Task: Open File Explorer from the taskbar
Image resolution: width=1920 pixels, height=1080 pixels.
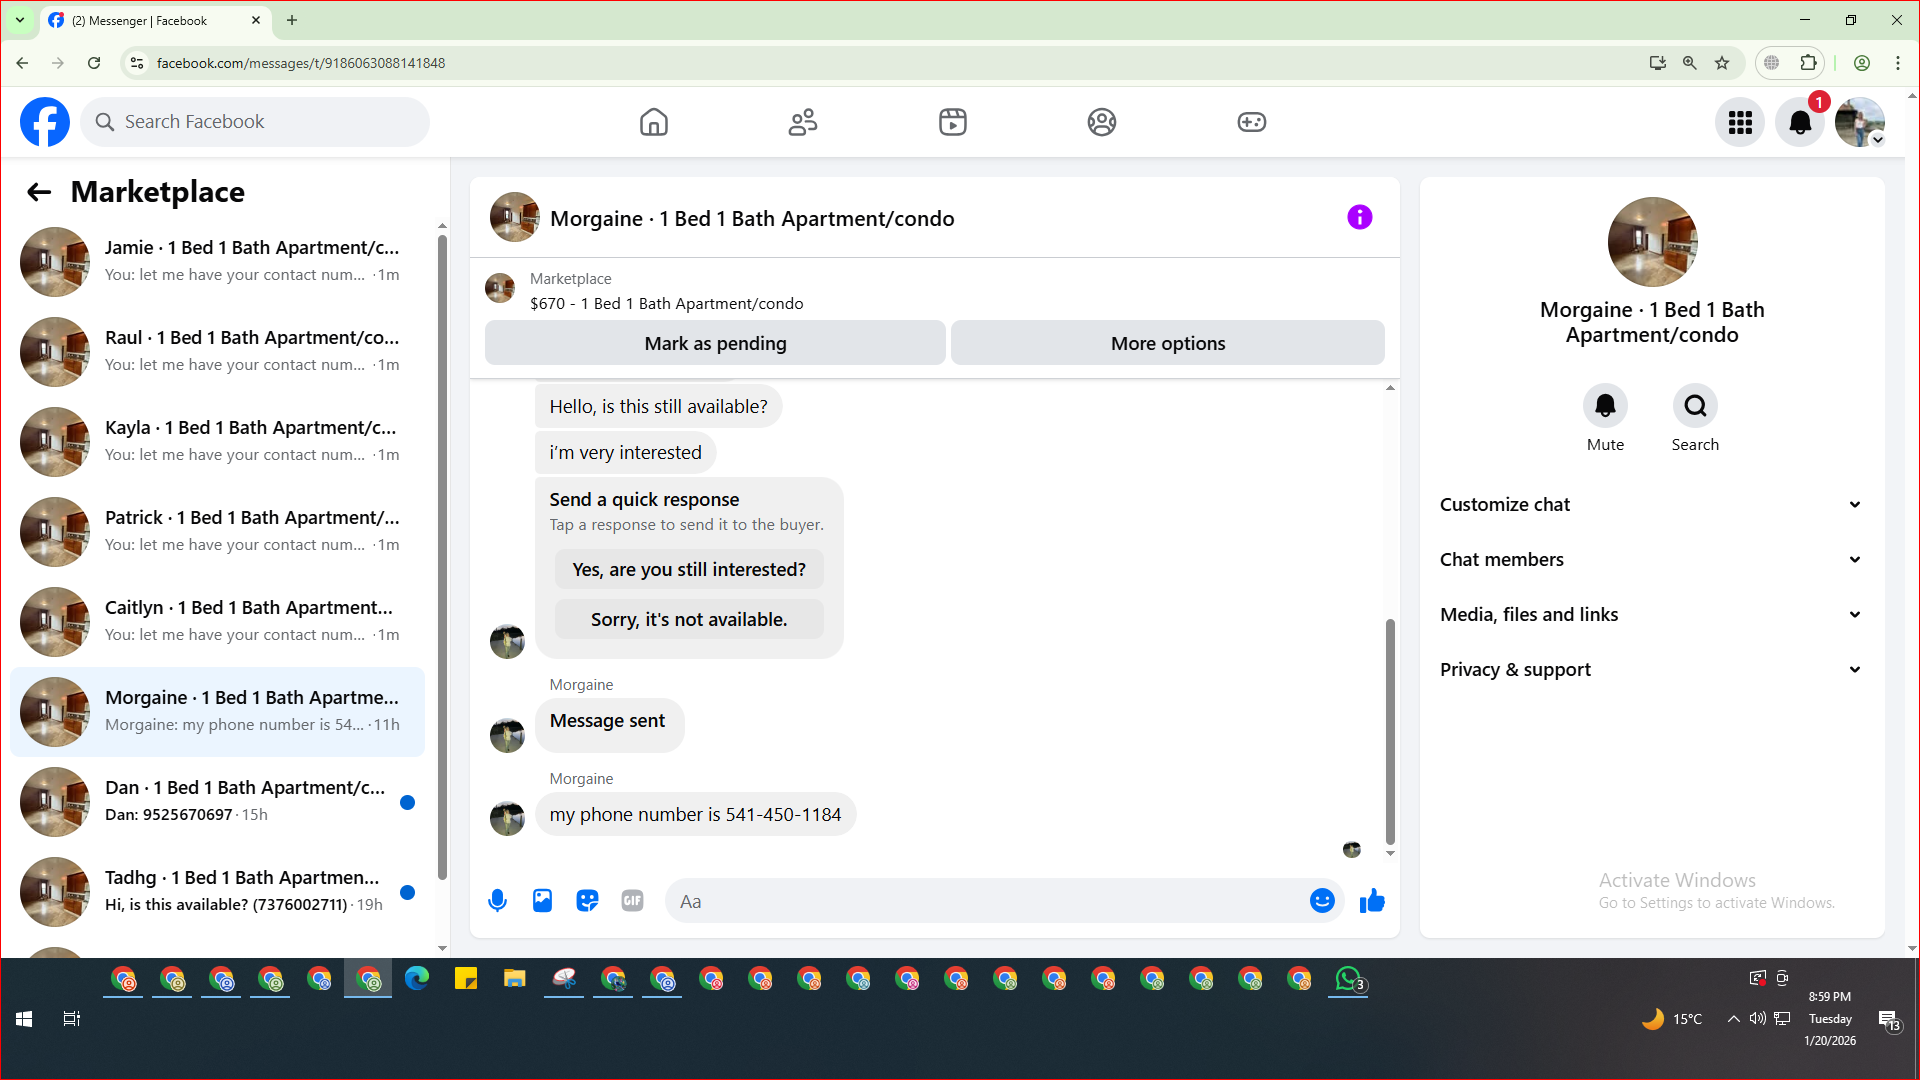Action: coord(514,979)
